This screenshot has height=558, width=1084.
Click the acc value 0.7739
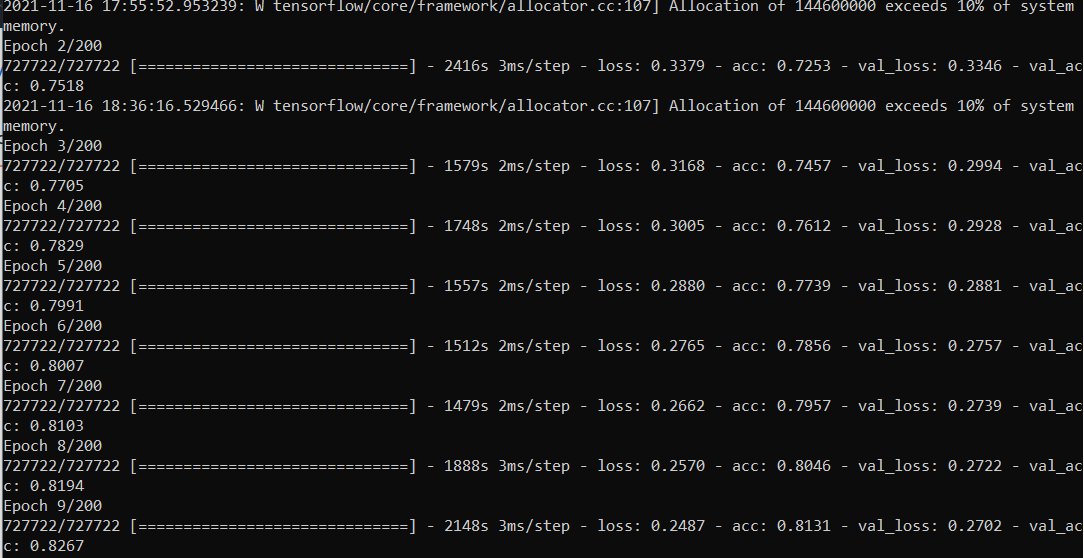[804, 287]
